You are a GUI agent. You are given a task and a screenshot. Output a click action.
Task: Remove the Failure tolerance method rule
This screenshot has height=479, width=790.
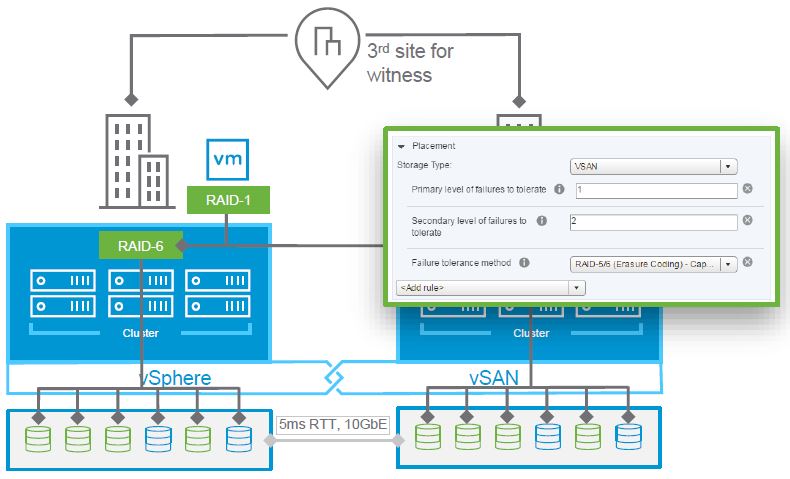748,262
